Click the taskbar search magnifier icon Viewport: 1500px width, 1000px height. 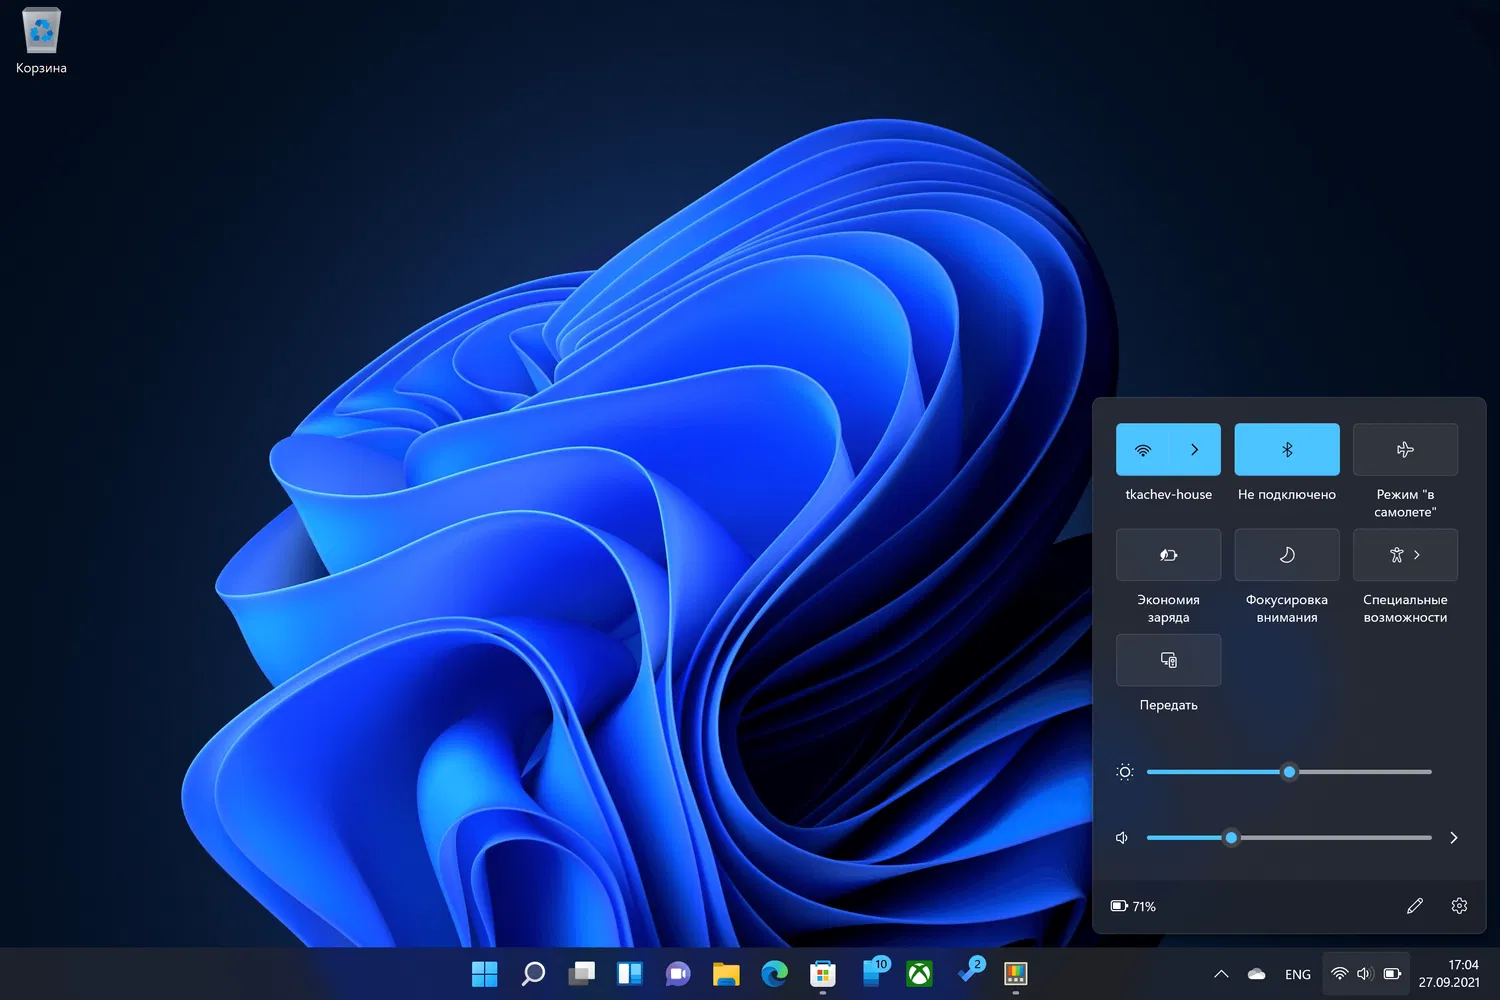533,973
